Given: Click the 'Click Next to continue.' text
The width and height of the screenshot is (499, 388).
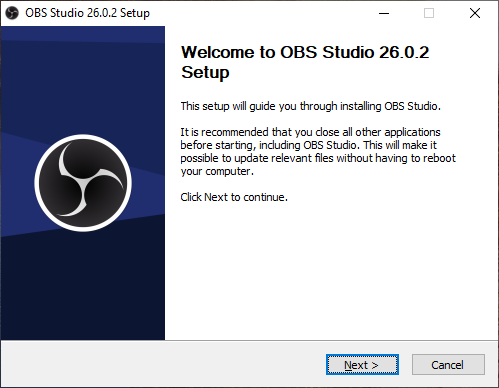Looking at the screenshot, I should click(234, 197).
